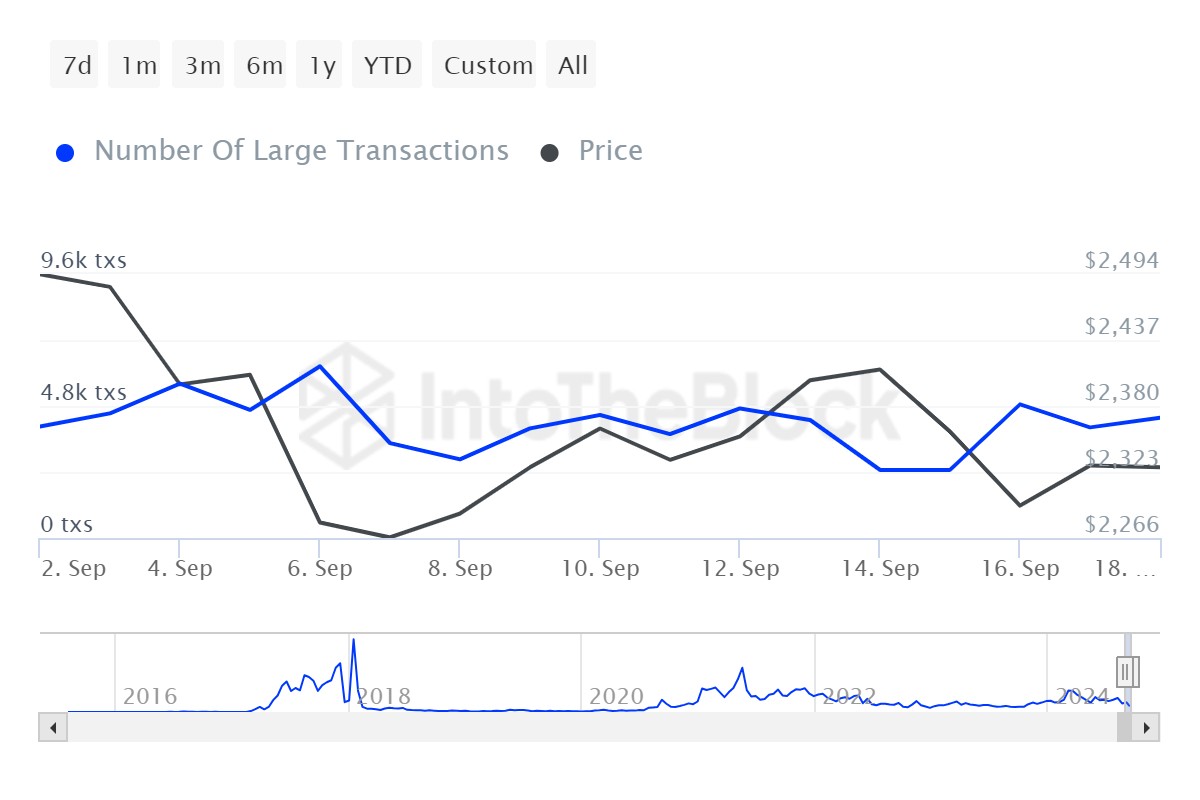This screenshot has height=800, width=1200.
Task: Click the scrollbar left arrow
Action: click(x=52, y=727)
